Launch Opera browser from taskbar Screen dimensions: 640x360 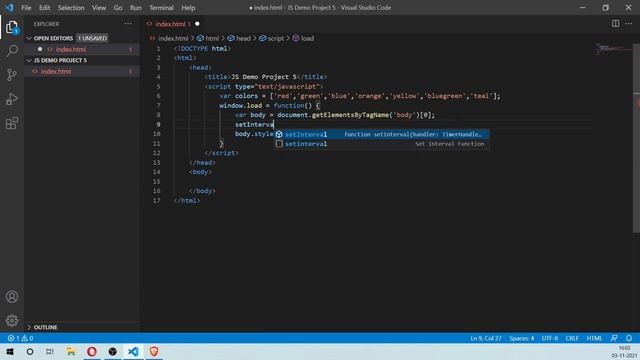[92, 351]
